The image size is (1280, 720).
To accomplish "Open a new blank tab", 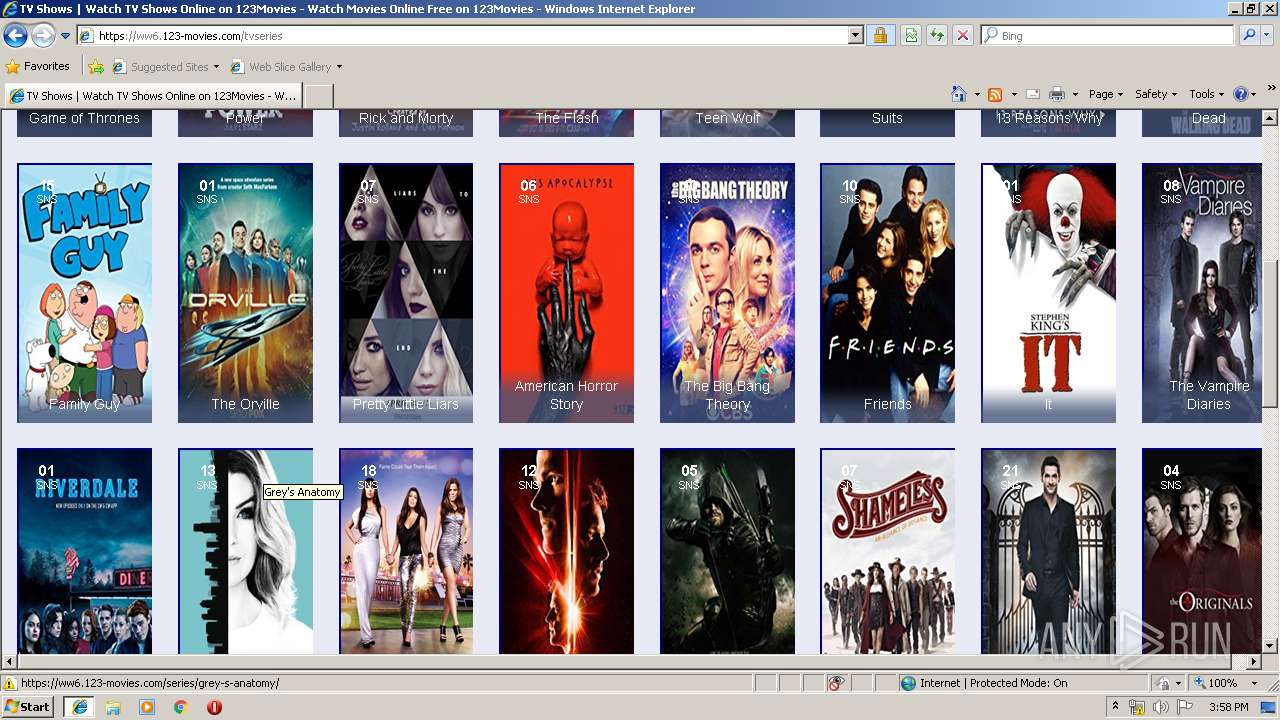I will (318, 96).
